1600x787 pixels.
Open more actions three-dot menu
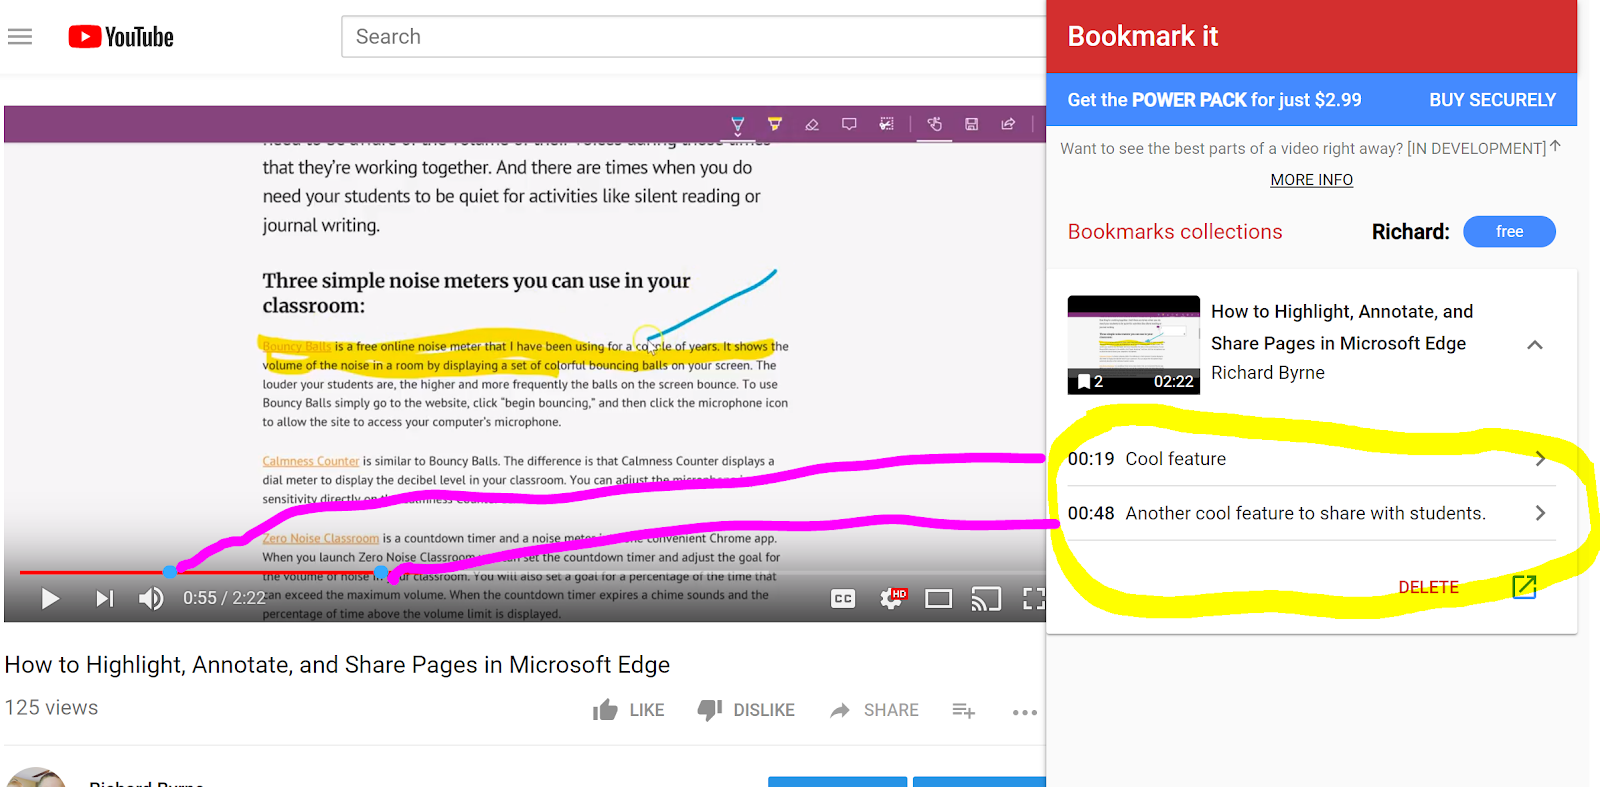pyautogui.click(x=1024, y=712)
